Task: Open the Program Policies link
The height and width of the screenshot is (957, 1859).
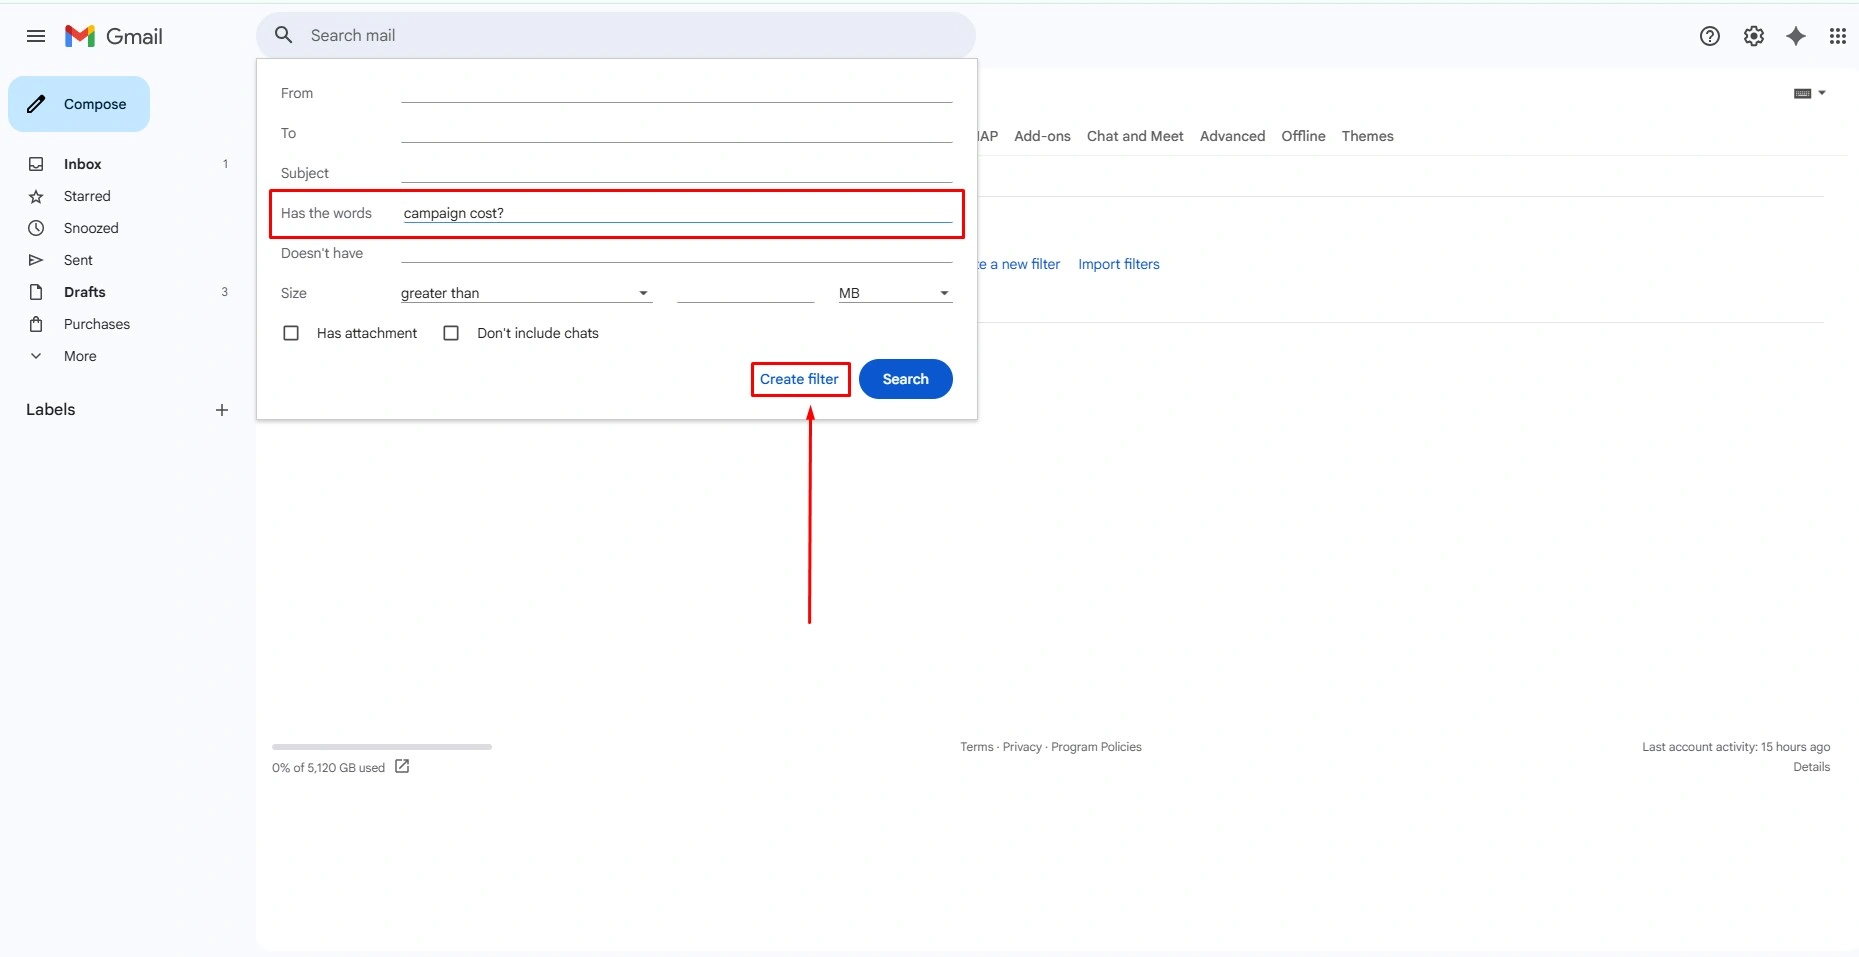Action: click(x=1096, y=747)
